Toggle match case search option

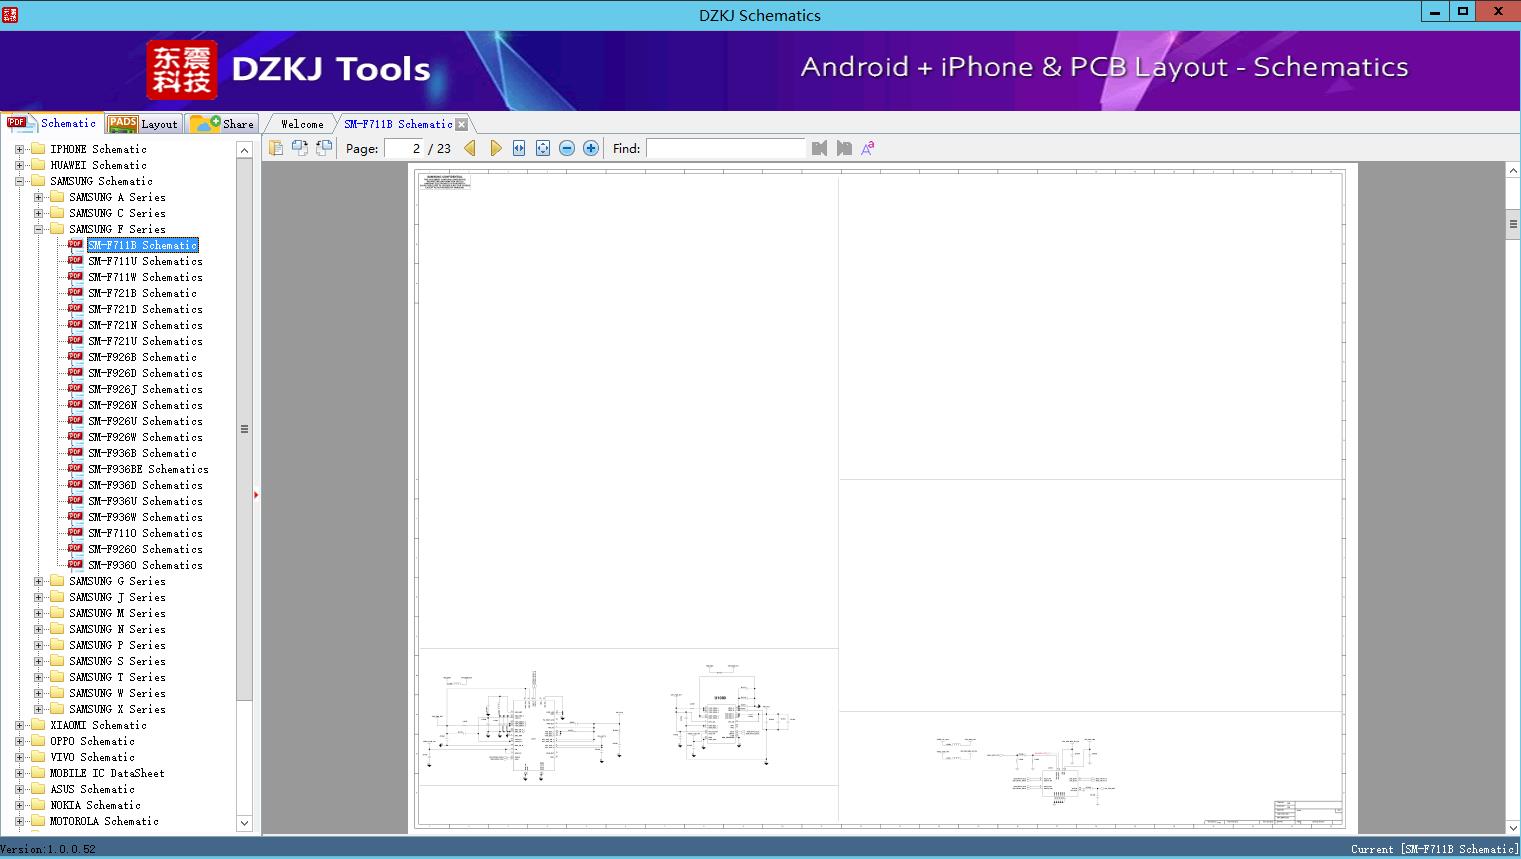coord(868,148)
